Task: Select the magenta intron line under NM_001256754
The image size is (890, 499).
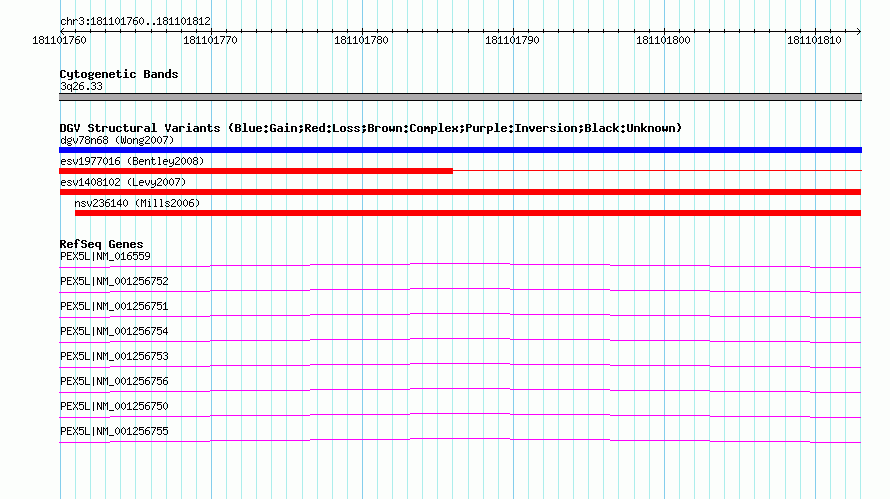Action: click(x=460, y=338)
